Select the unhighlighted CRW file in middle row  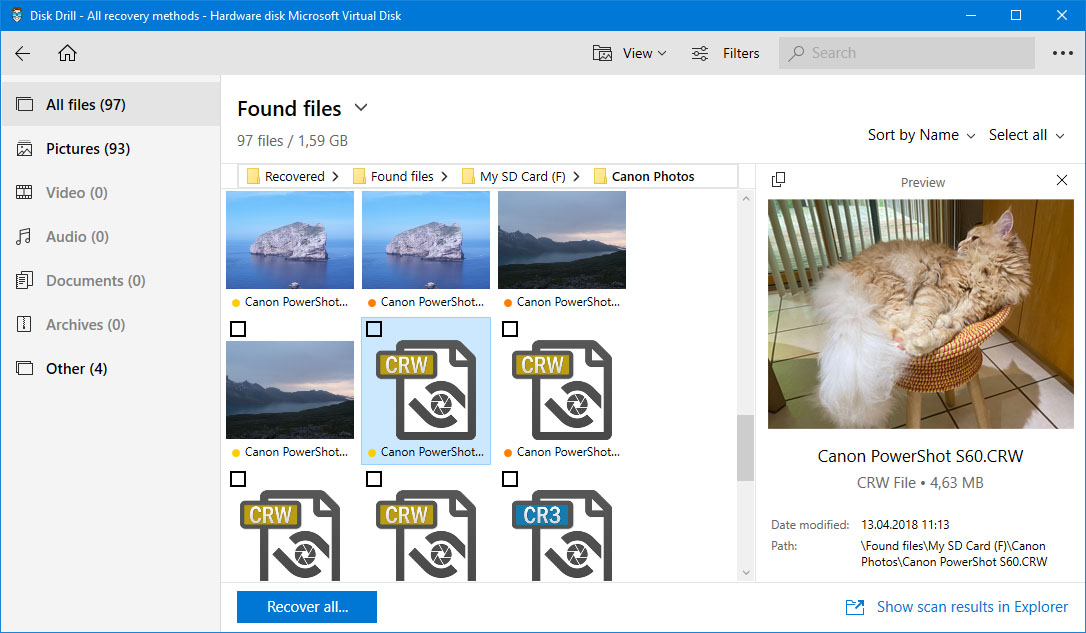562,390
